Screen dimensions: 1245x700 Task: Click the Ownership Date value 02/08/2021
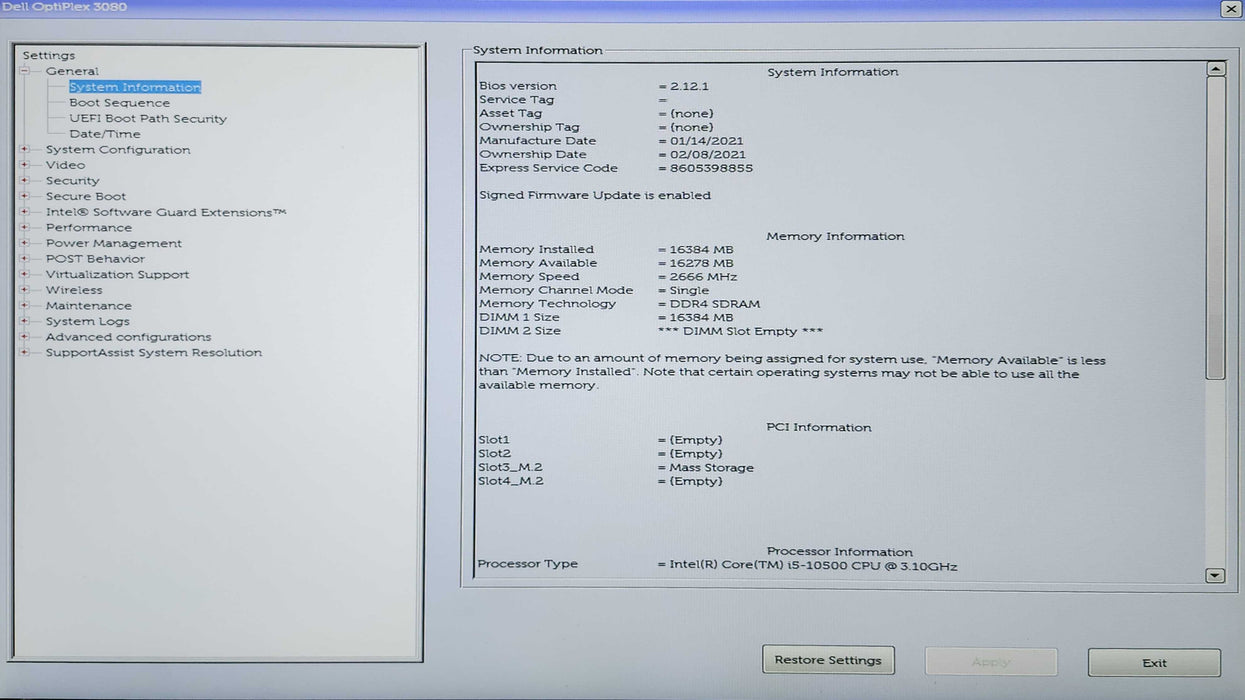[706, 155]
